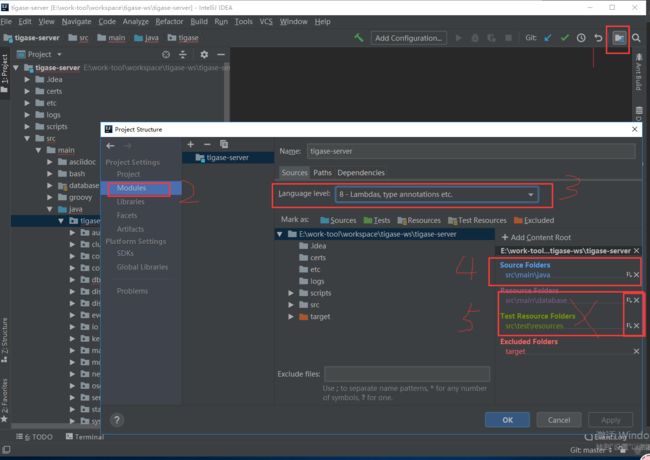Click the OK button

[507, 420]
